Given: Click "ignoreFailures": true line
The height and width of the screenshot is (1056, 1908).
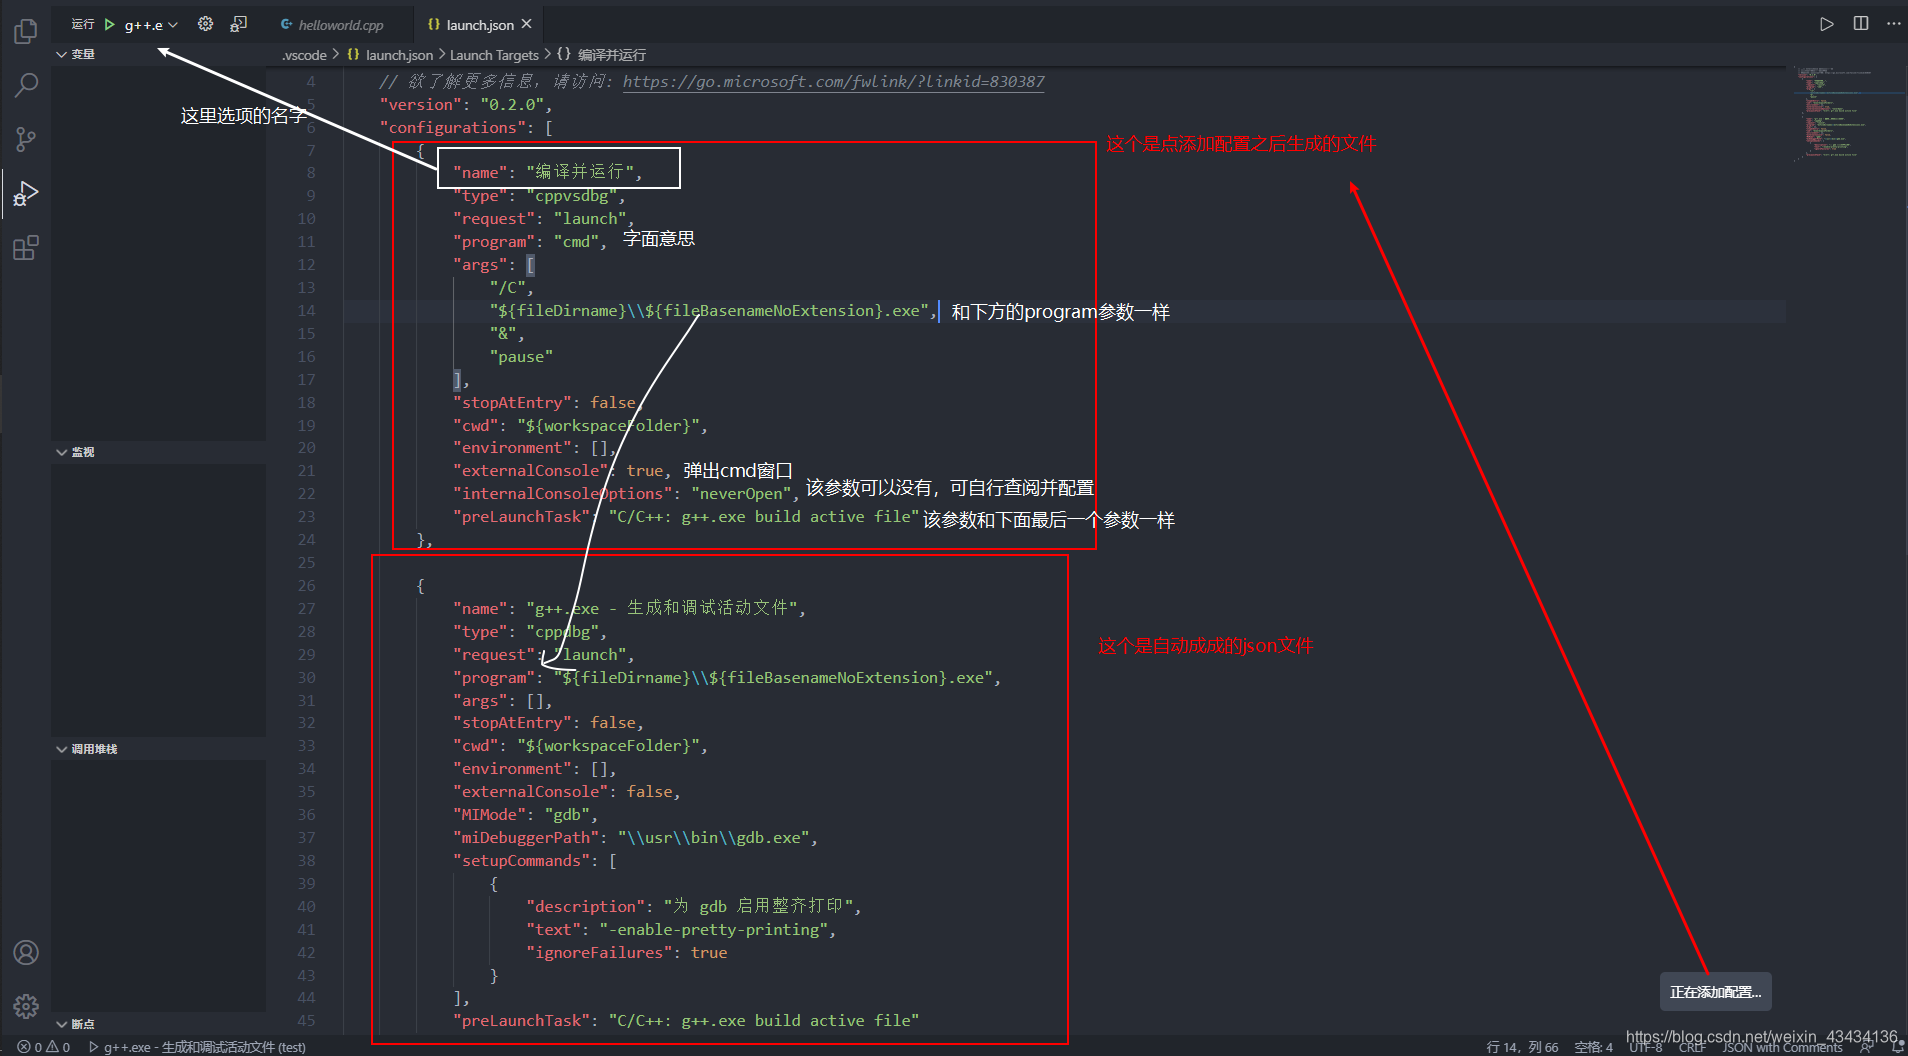Looking at the screenshot, I should 627,953.
